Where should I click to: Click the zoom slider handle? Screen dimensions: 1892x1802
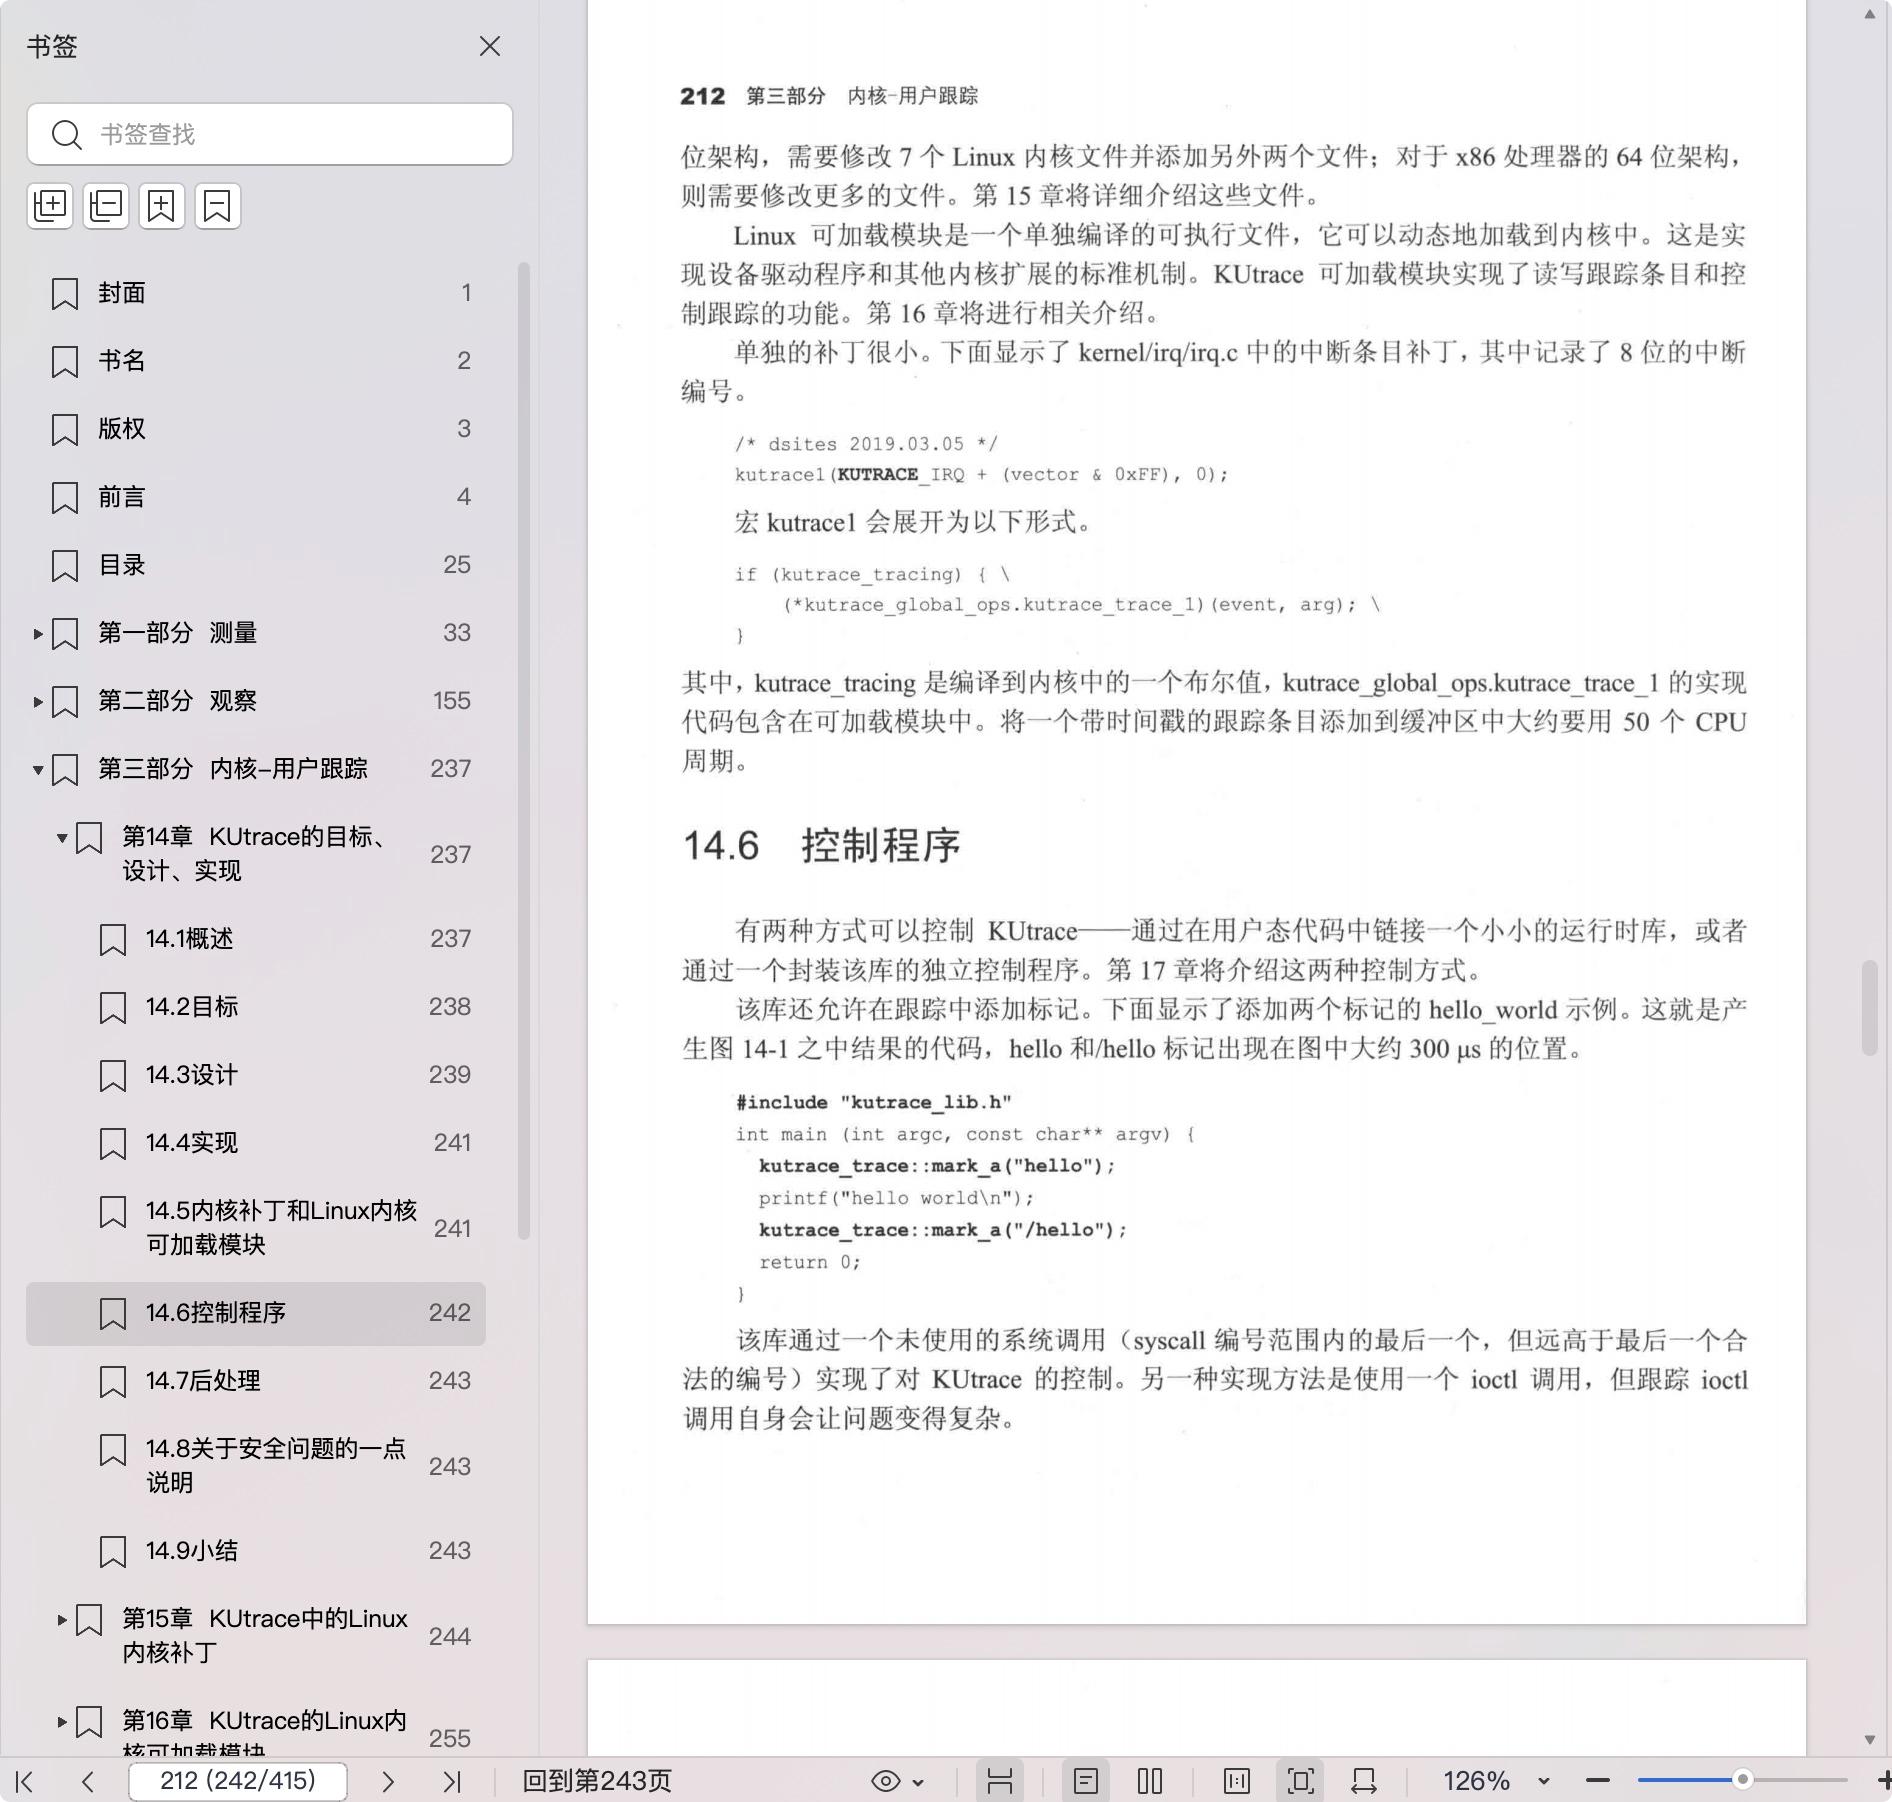click(1742, 1780)
